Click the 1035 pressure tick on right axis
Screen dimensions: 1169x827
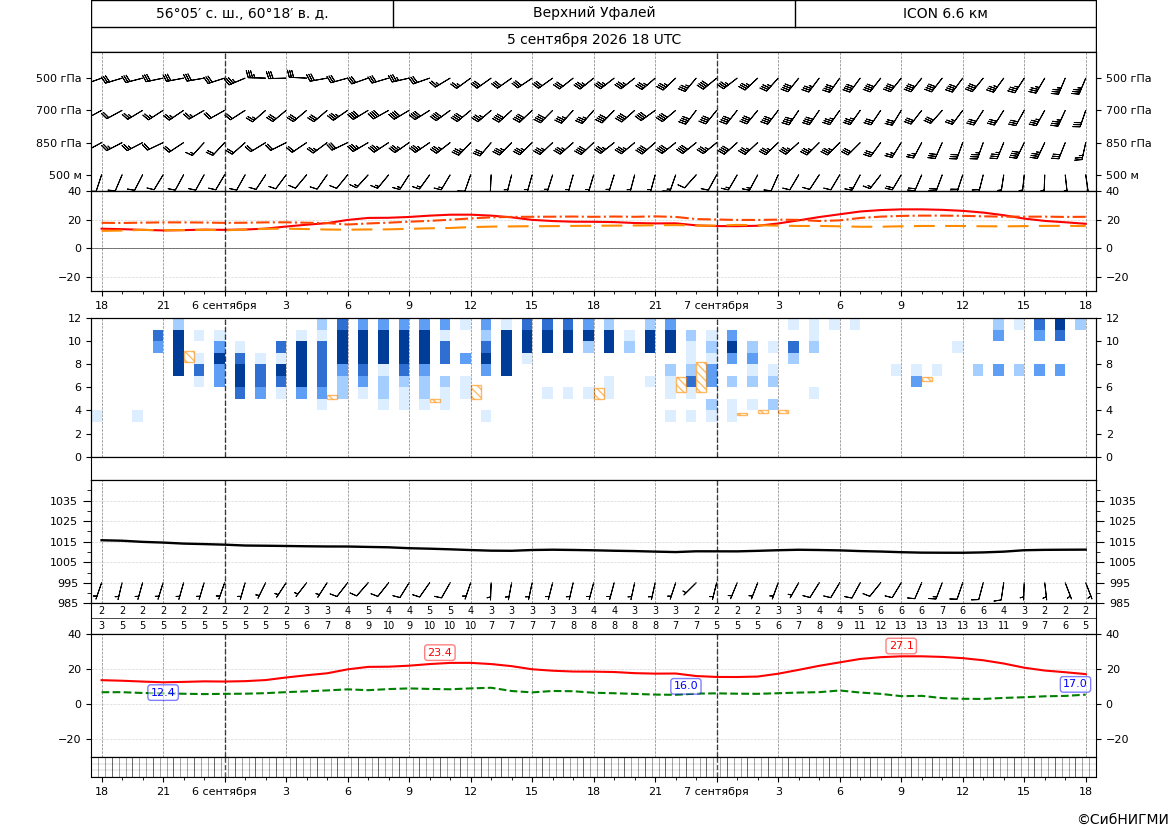coord(1122,501)
